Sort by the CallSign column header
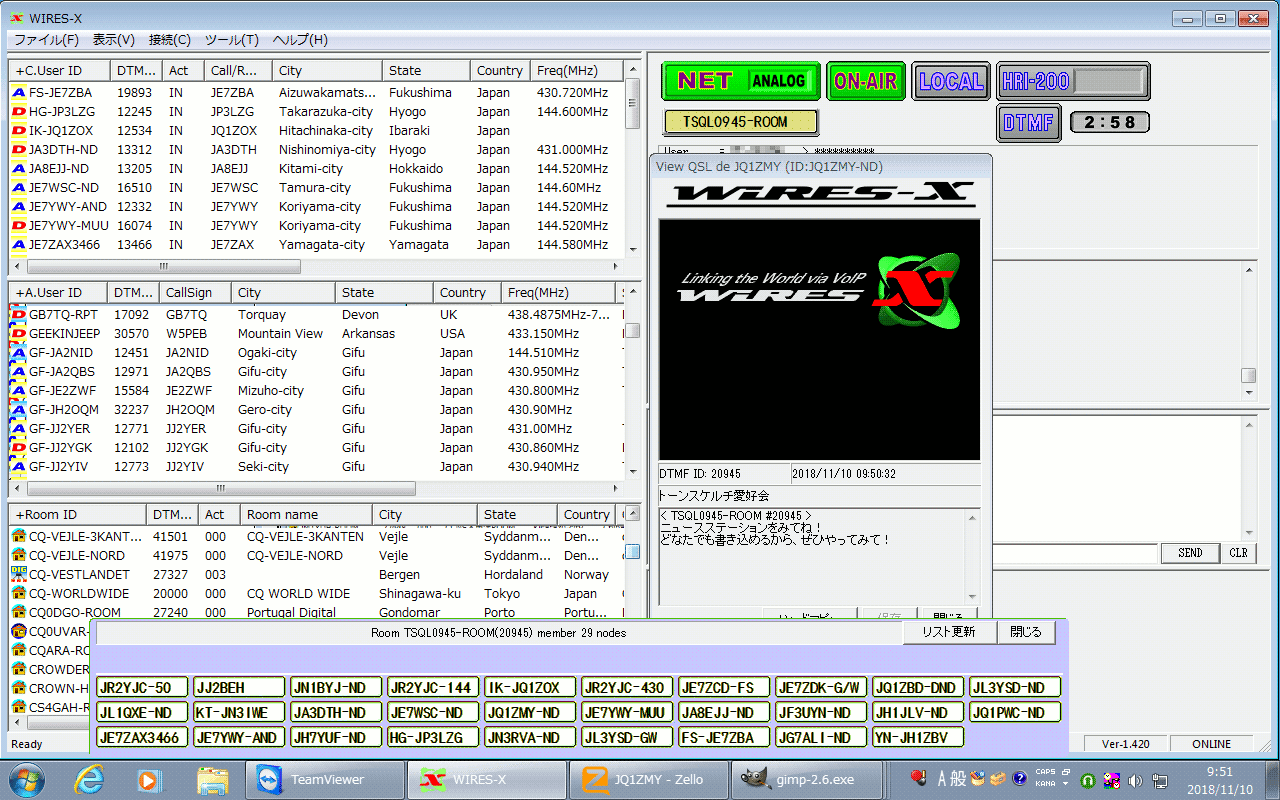1280x800 pixels. pos(196,293)
